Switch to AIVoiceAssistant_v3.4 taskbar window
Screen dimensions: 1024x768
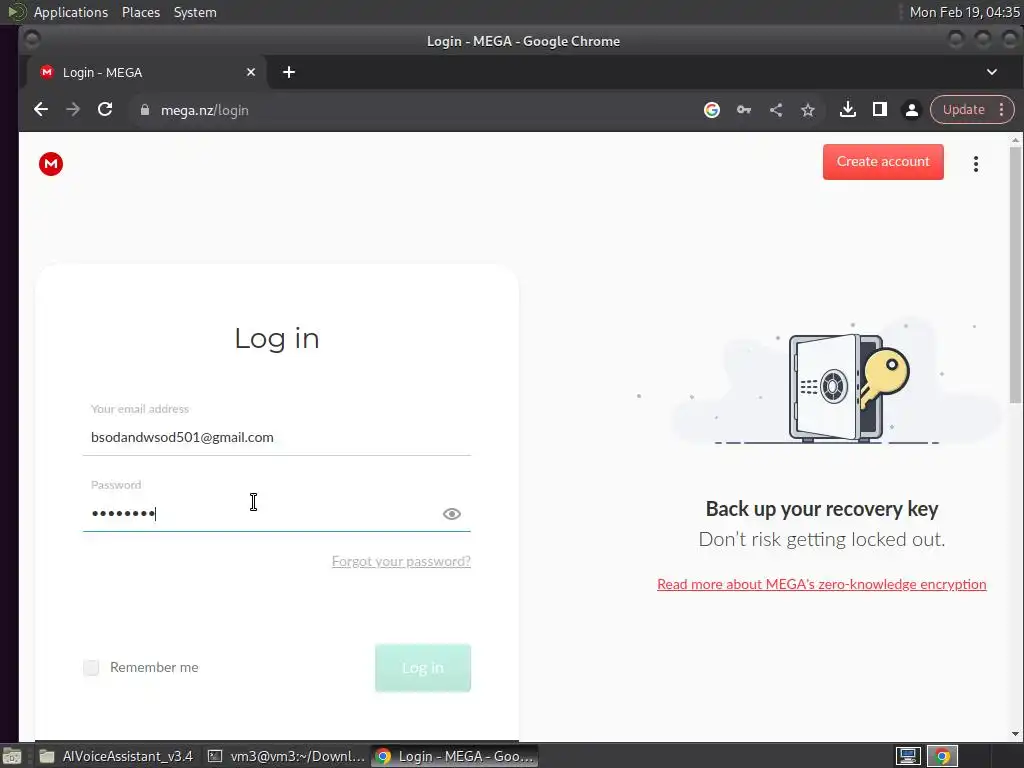(116, 756)
